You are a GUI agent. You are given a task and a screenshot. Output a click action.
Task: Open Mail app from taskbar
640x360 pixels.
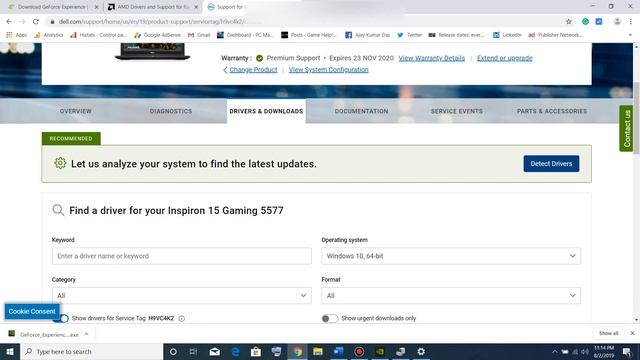(215, 351)
